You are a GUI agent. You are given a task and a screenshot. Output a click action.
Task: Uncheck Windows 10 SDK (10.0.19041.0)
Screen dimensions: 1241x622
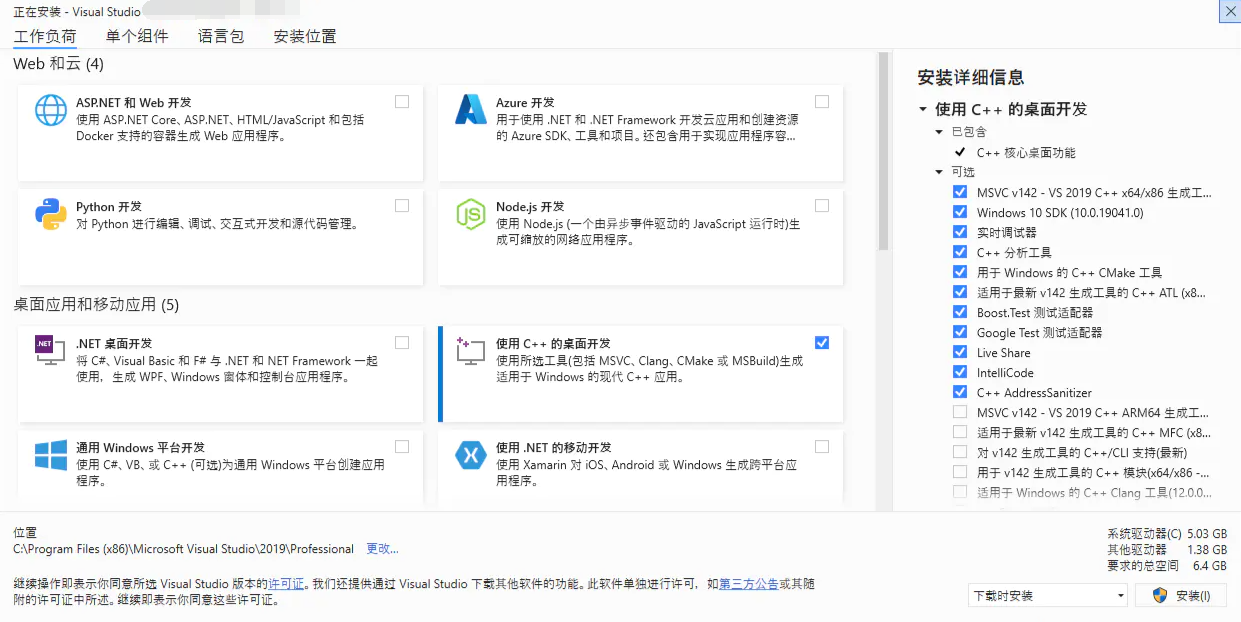[960, 212]
